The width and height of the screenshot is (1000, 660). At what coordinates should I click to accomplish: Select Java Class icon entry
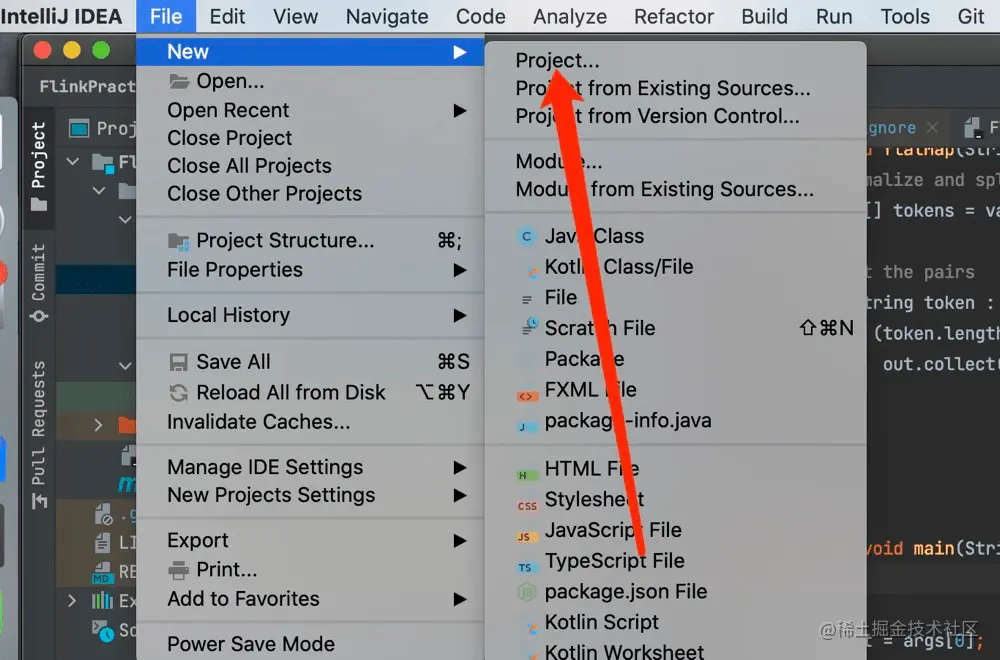tap(526, 237)
